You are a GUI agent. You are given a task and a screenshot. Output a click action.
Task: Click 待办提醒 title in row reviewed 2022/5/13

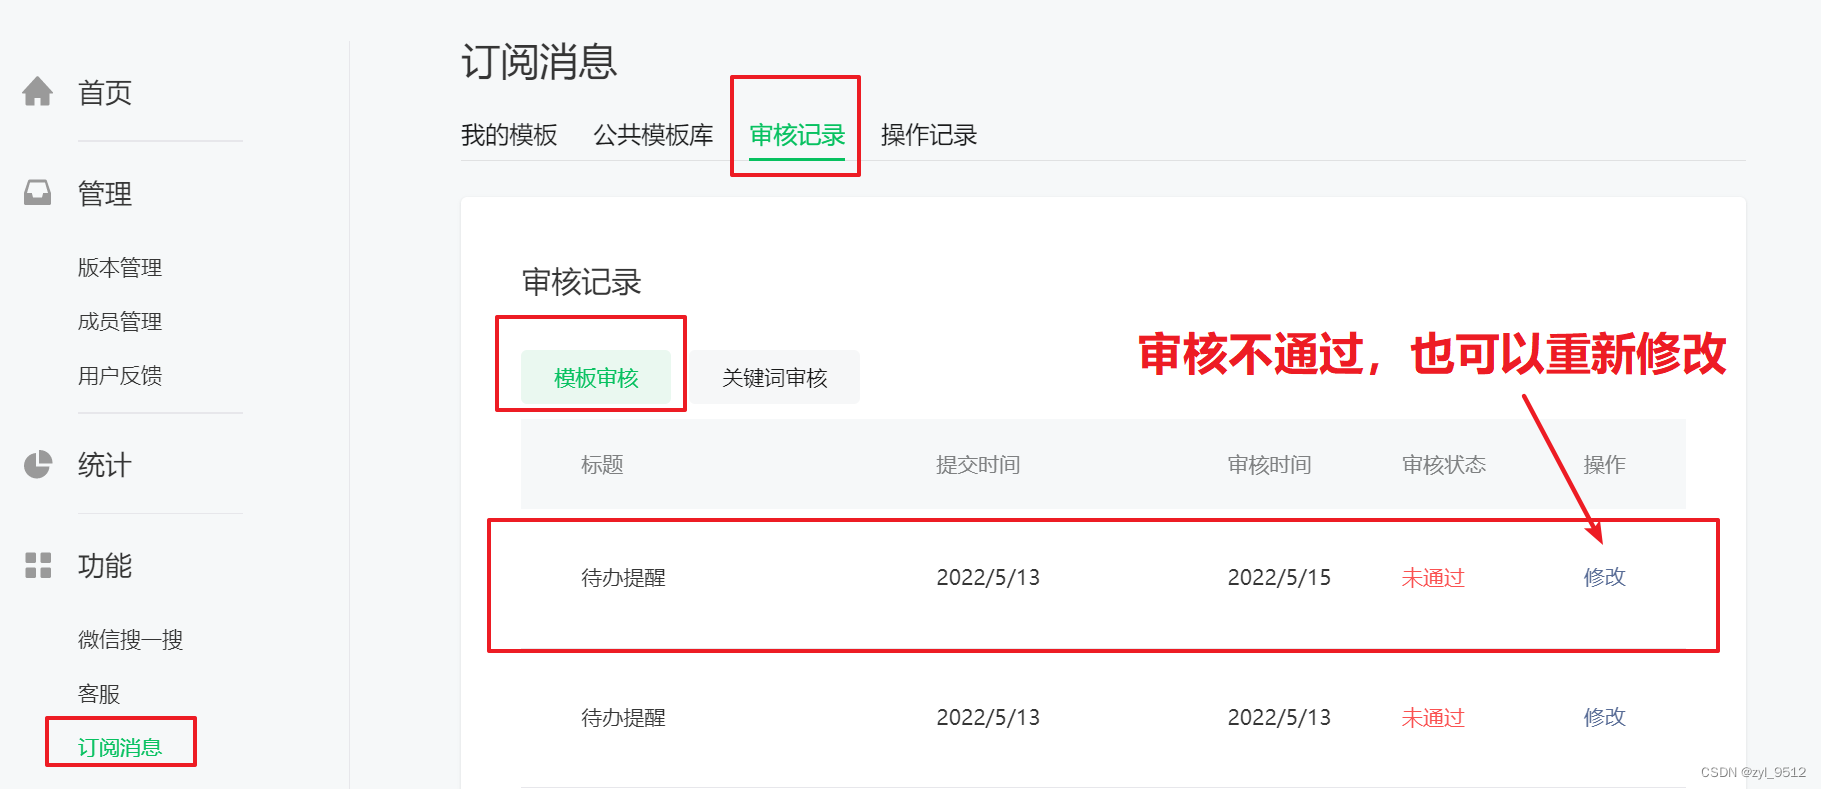pos(623,718)
